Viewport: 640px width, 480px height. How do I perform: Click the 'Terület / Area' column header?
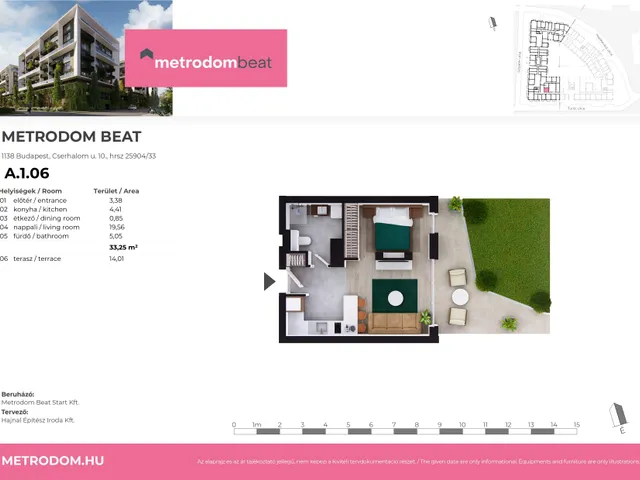point(116,191)
